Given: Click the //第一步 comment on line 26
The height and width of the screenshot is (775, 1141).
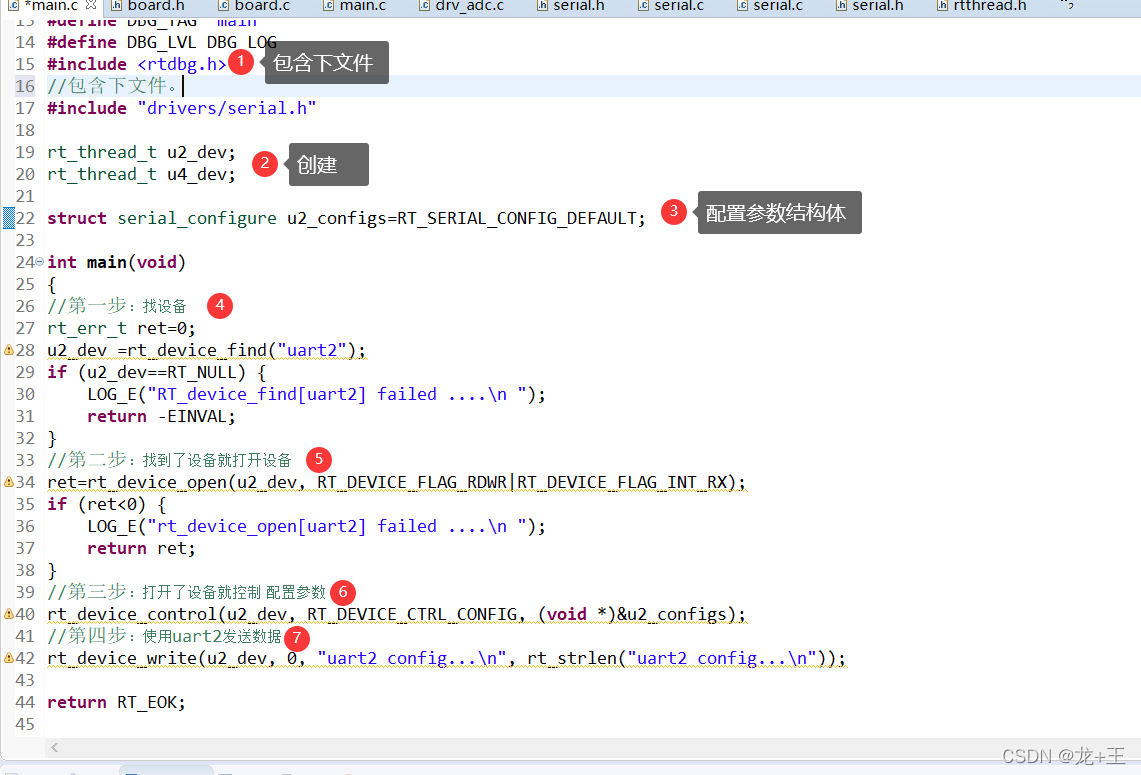Looking at the screenshot, I should pos(117,306).
